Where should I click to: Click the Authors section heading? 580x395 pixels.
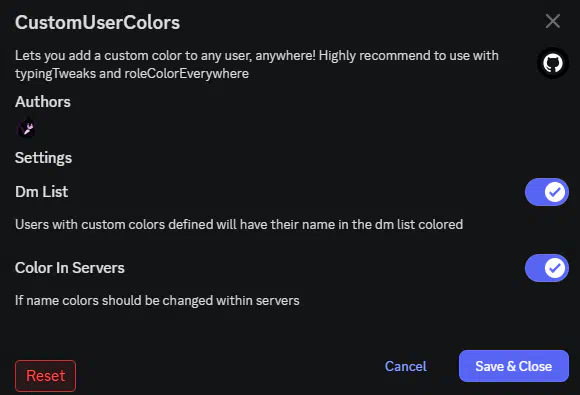43,102
